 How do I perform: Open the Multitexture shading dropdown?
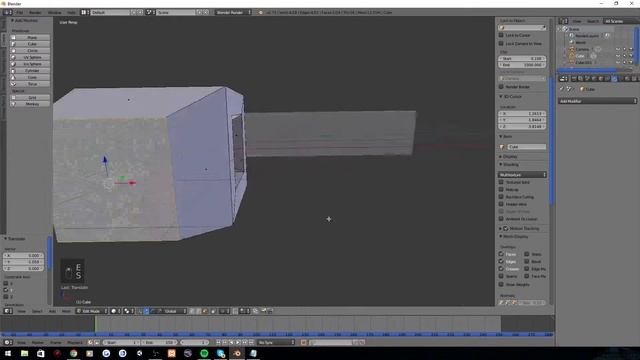pos(522,175)
